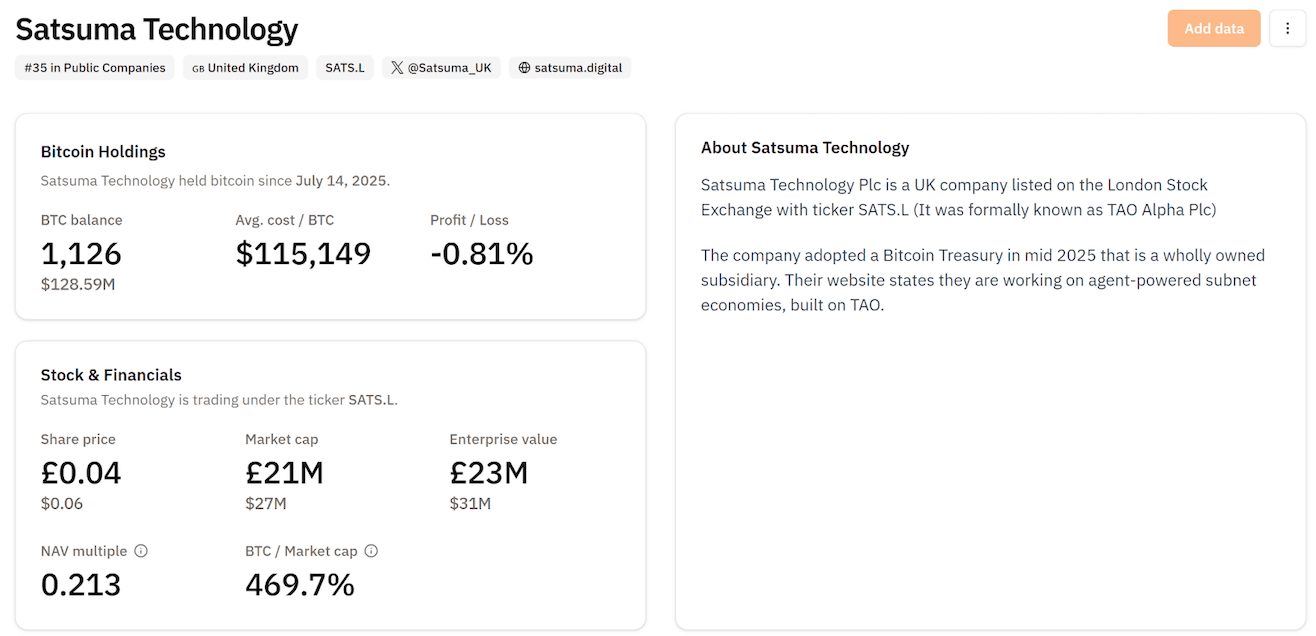Viewport: 1316px width, 636px height.
Task: Open the three-dot more options menu
Action: 1287,28
